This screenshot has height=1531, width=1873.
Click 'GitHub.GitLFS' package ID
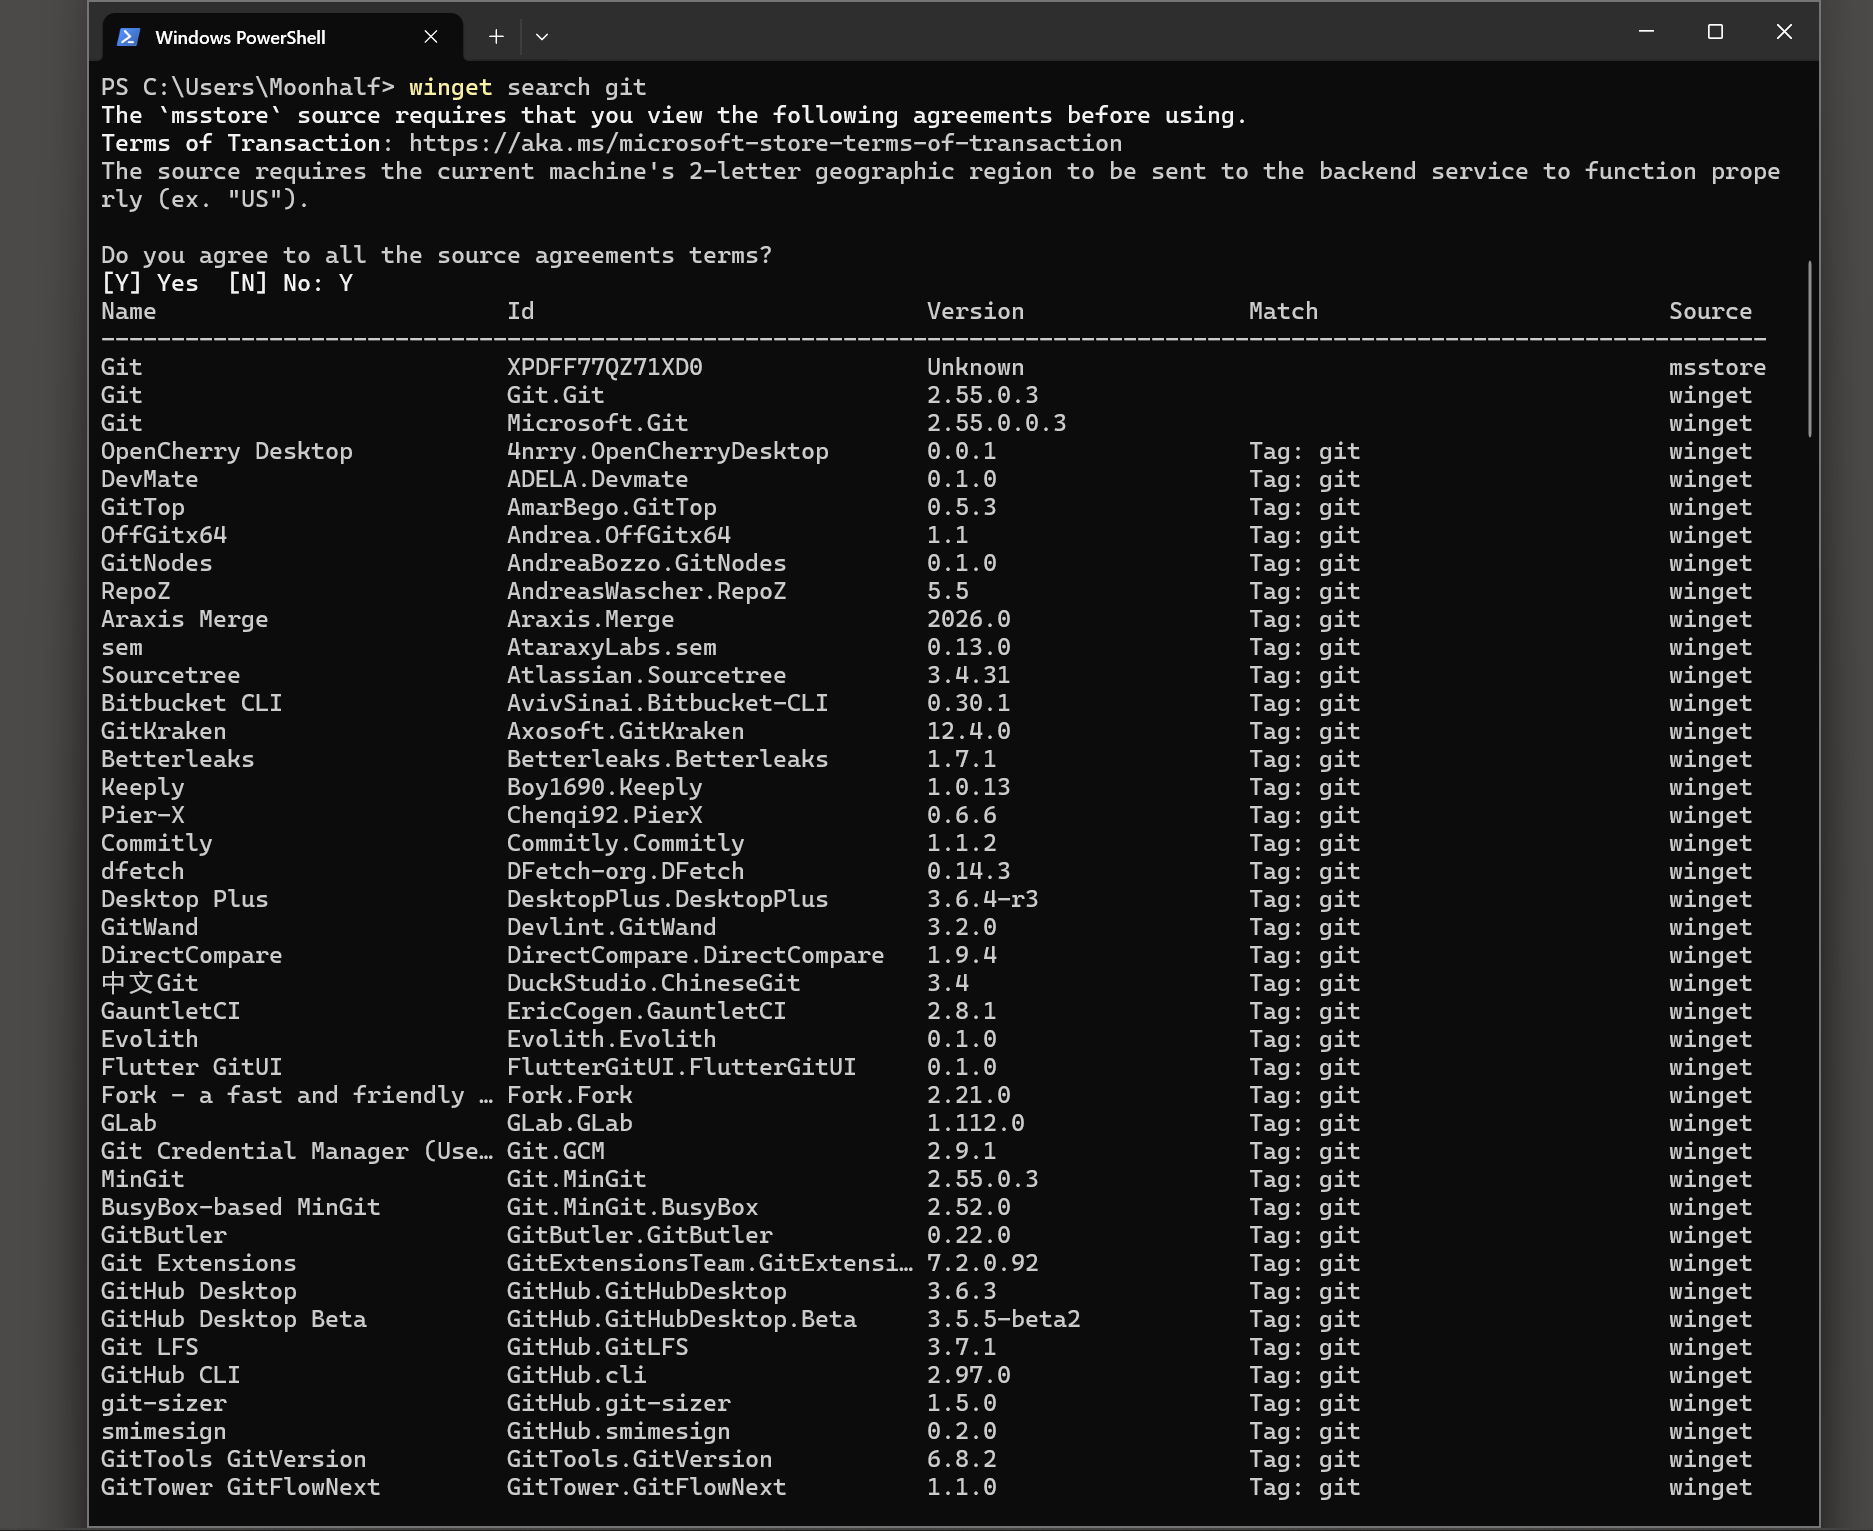click(597, 1347)
